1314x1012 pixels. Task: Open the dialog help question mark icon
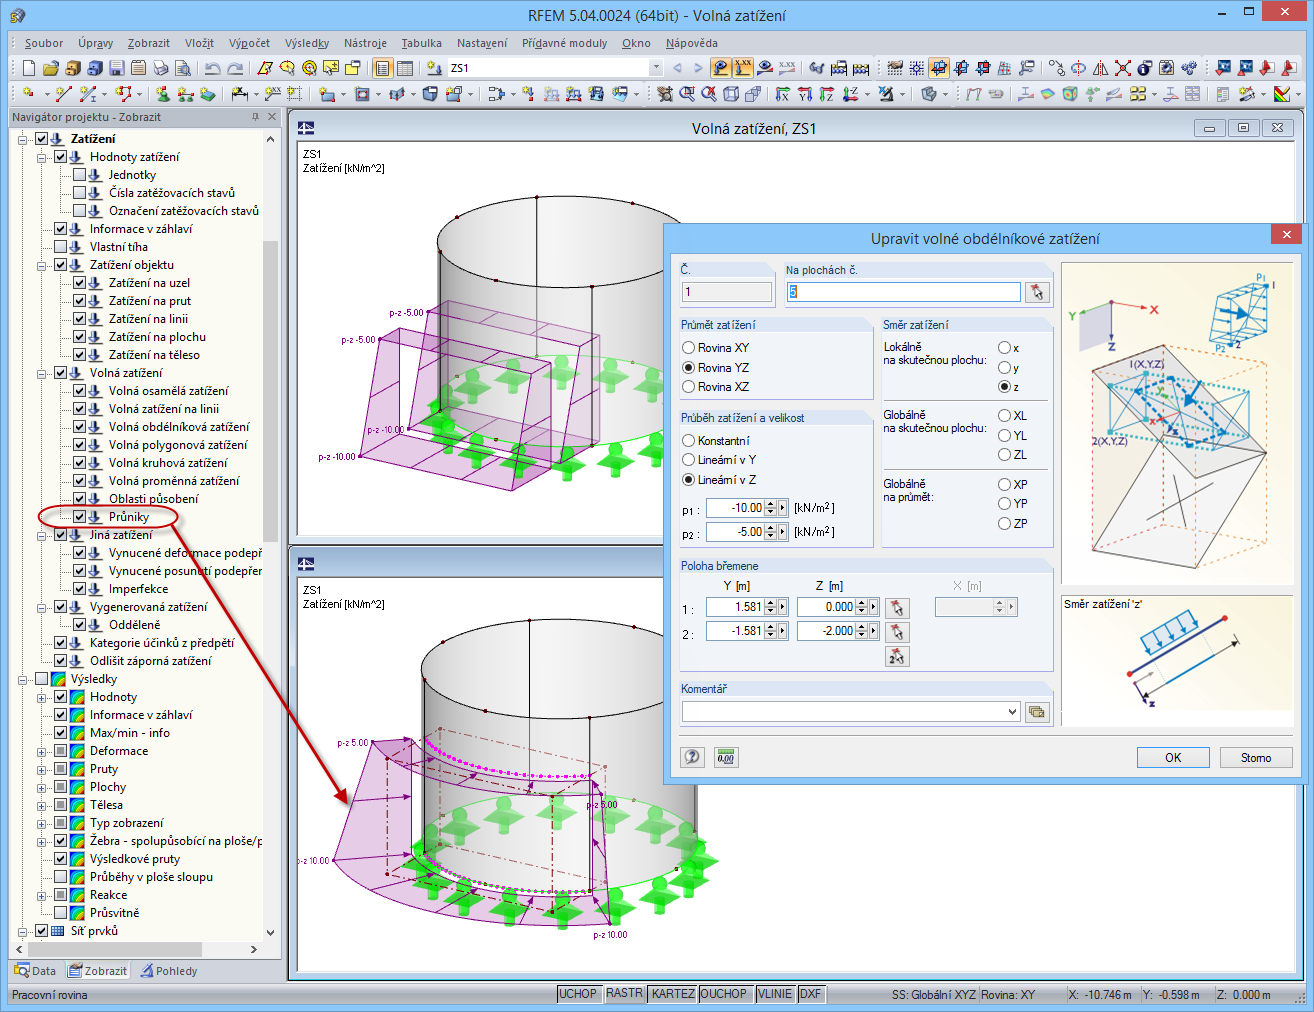[693, 757]
